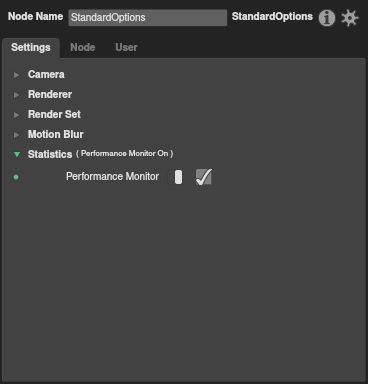Screen dimensions: 368x384
Task: Click the StandardOptions label beside the info icon
Action: [272, 17]
